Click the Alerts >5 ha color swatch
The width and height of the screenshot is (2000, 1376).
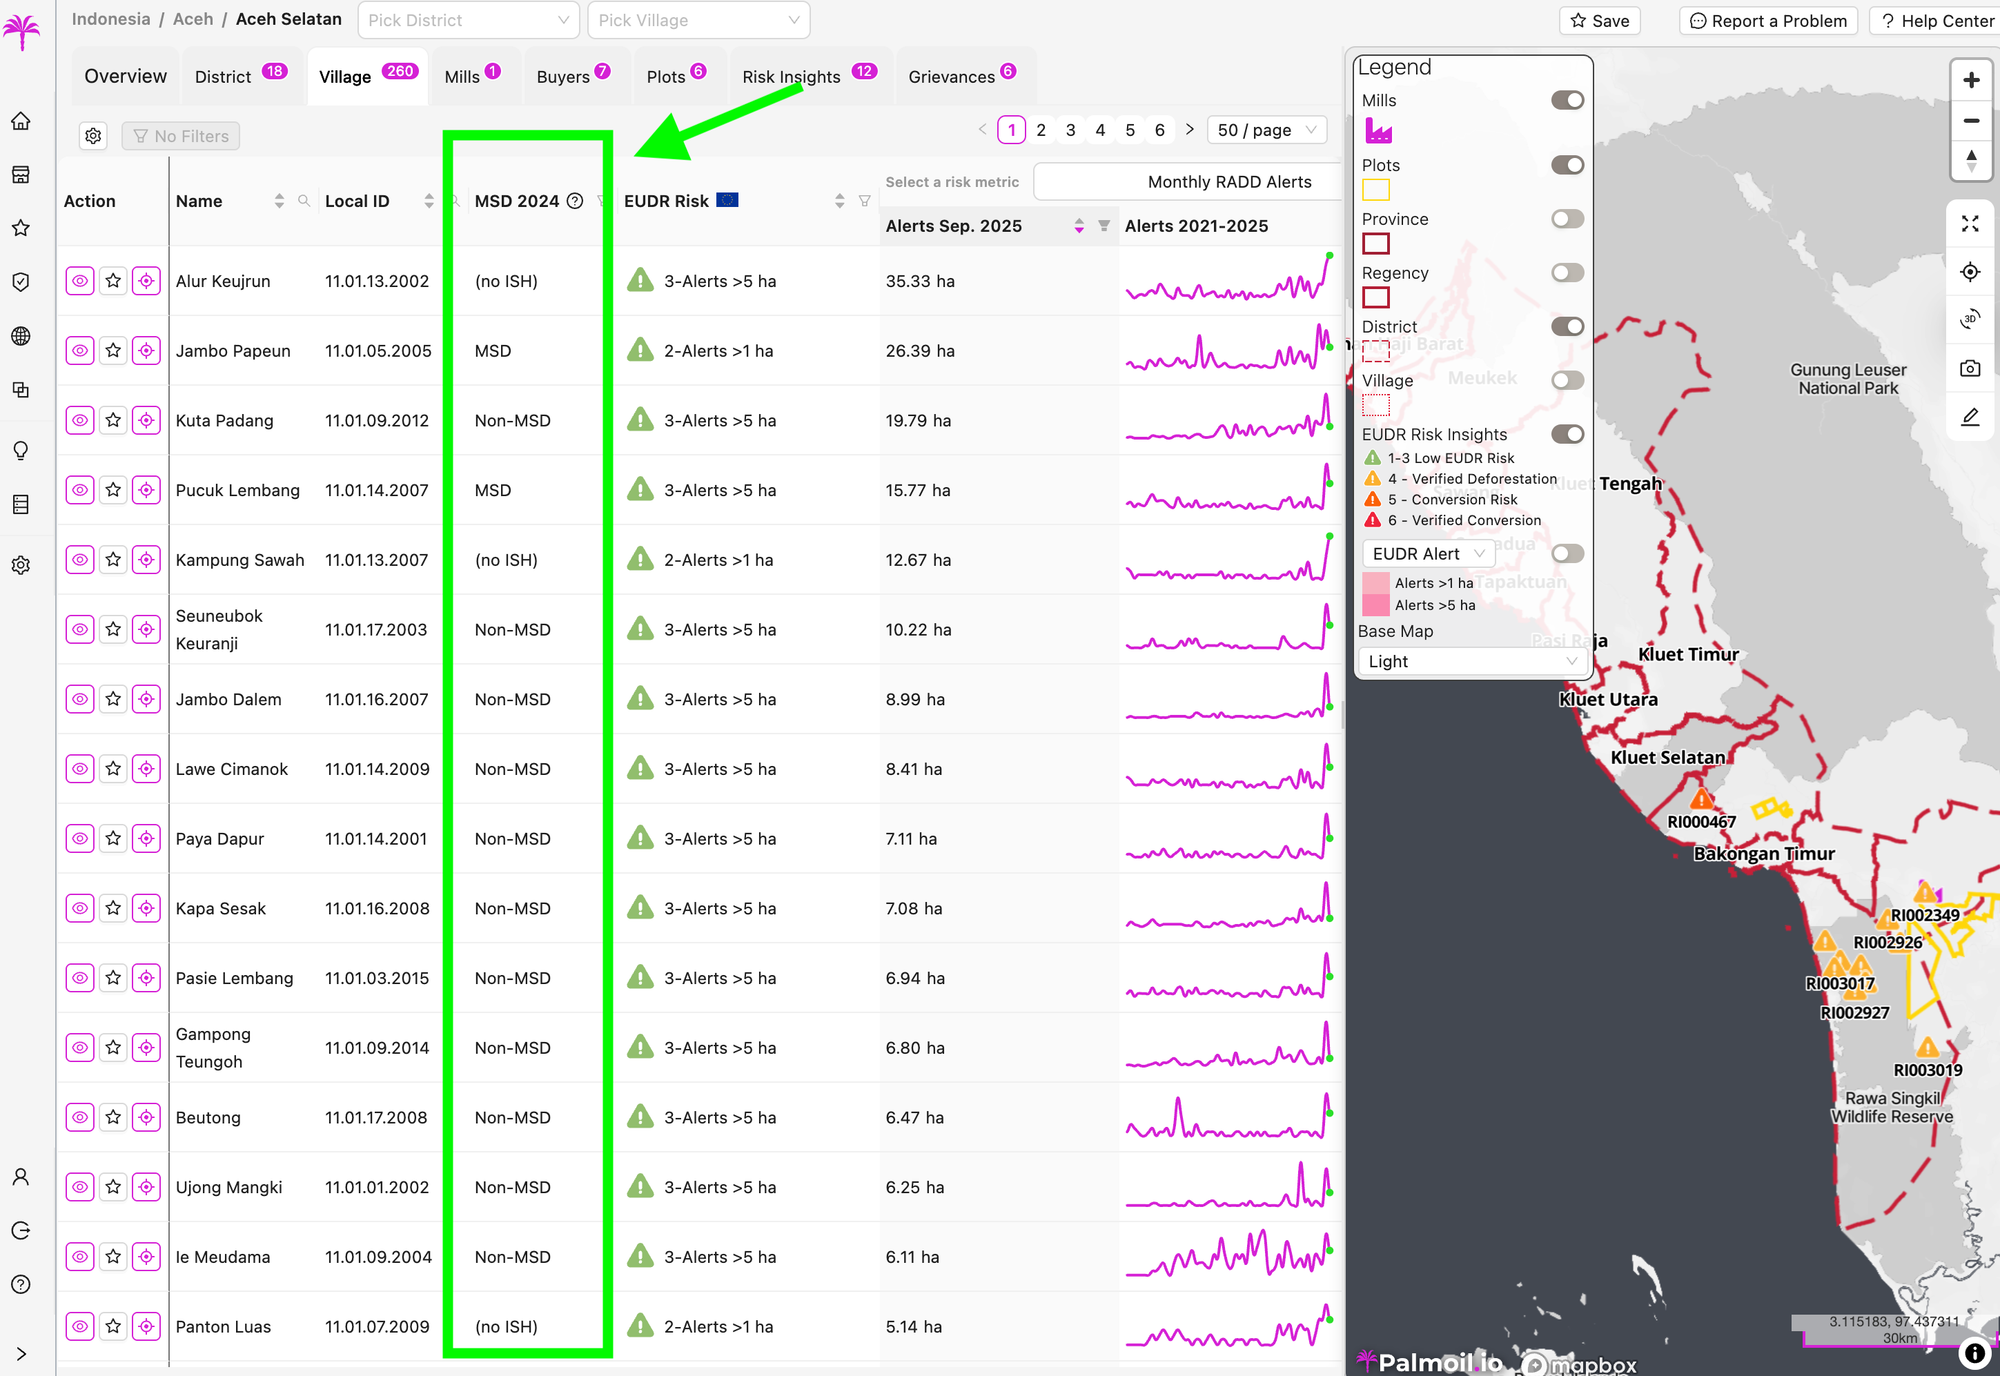pos(1376,605)
